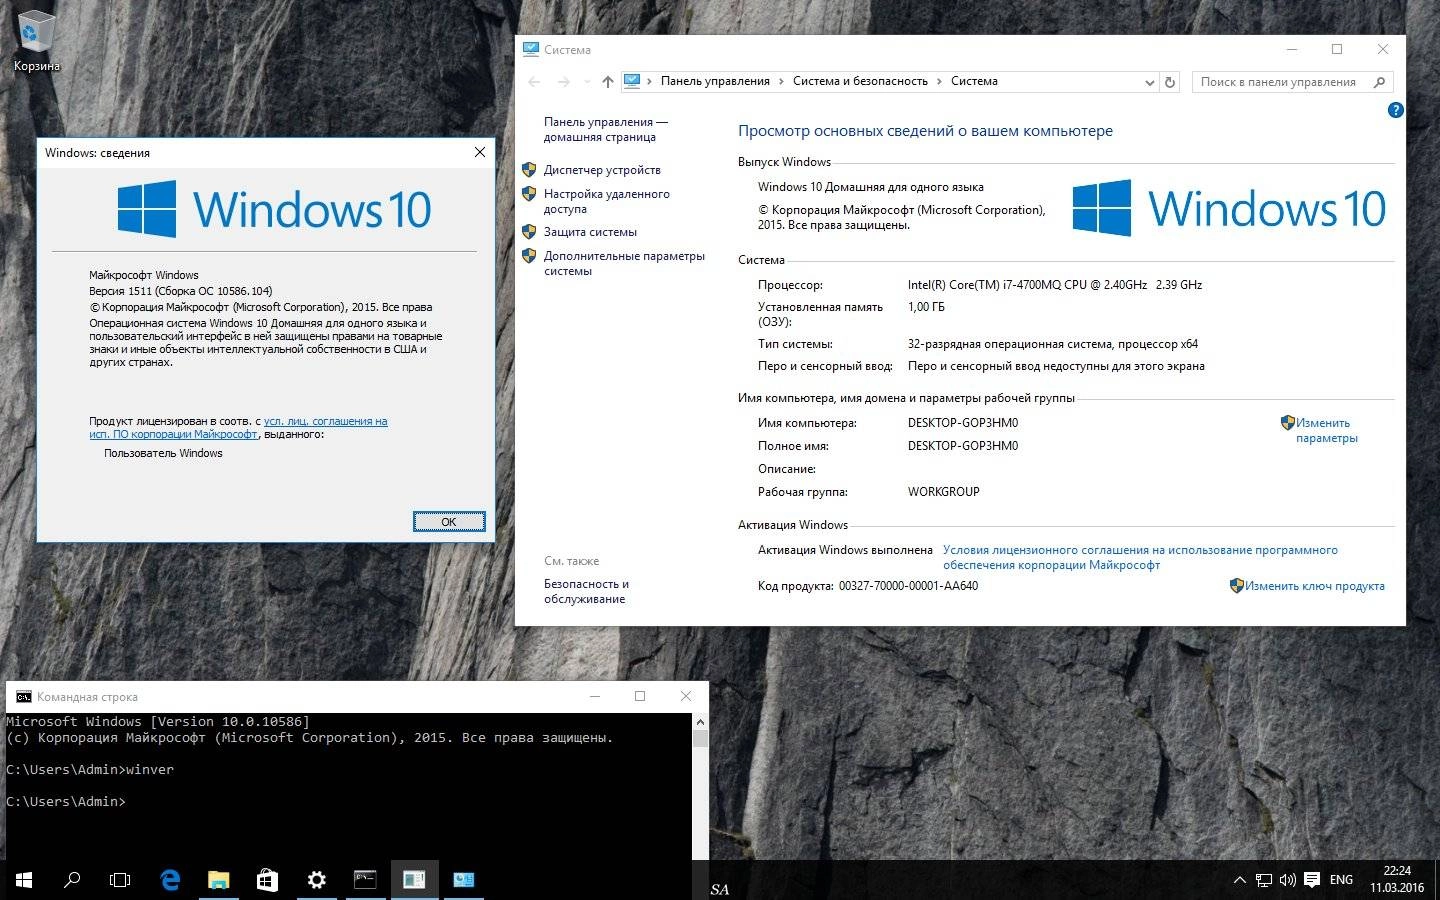Image resolution: width=1440 pixels, height=900 pixels.
Task: Click processor Intel Core i7-4700MQ text
Action: coord(1055,285)
